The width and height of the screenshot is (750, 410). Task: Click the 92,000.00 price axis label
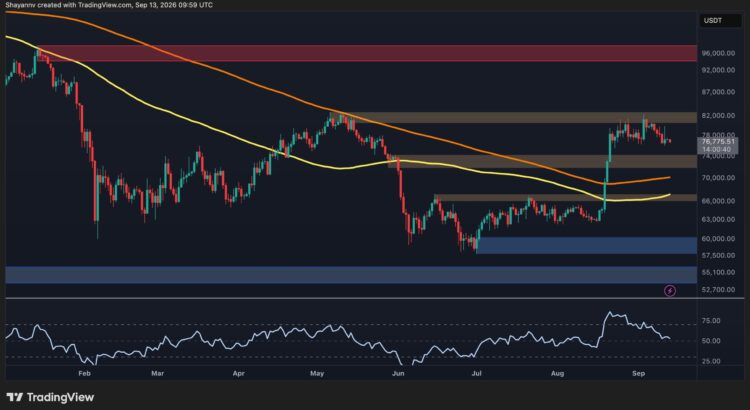(718, 70)
